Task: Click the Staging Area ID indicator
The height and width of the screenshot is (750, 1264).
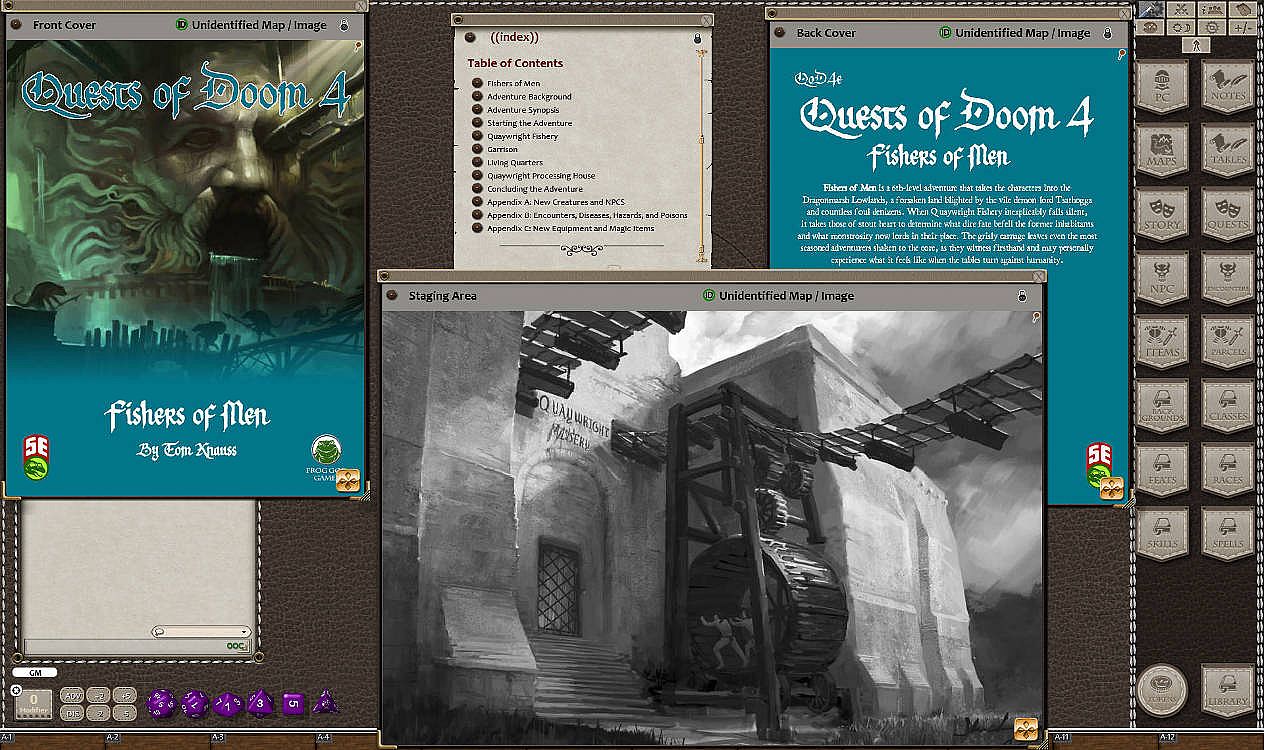Action: point(709,296)
